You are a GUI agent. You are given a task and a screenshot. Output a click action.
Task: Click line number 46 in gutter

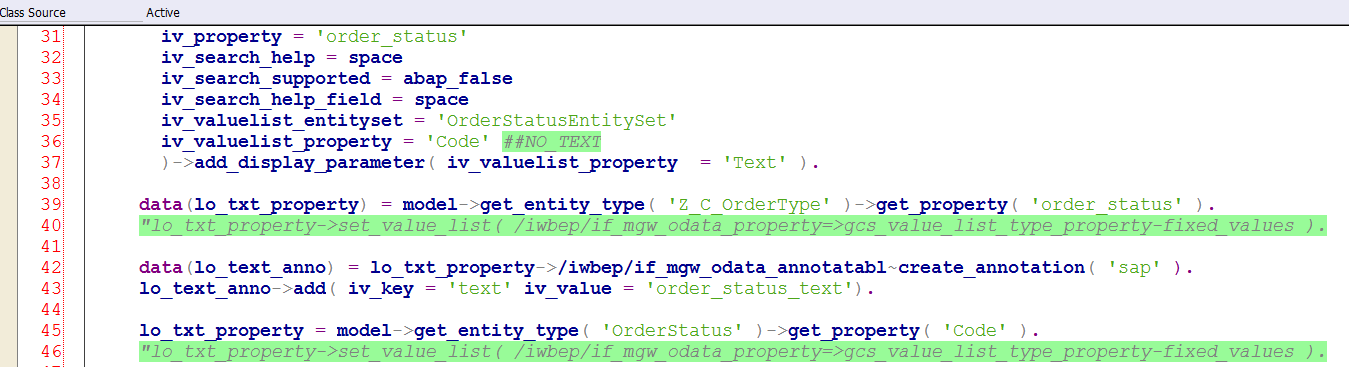52,352
